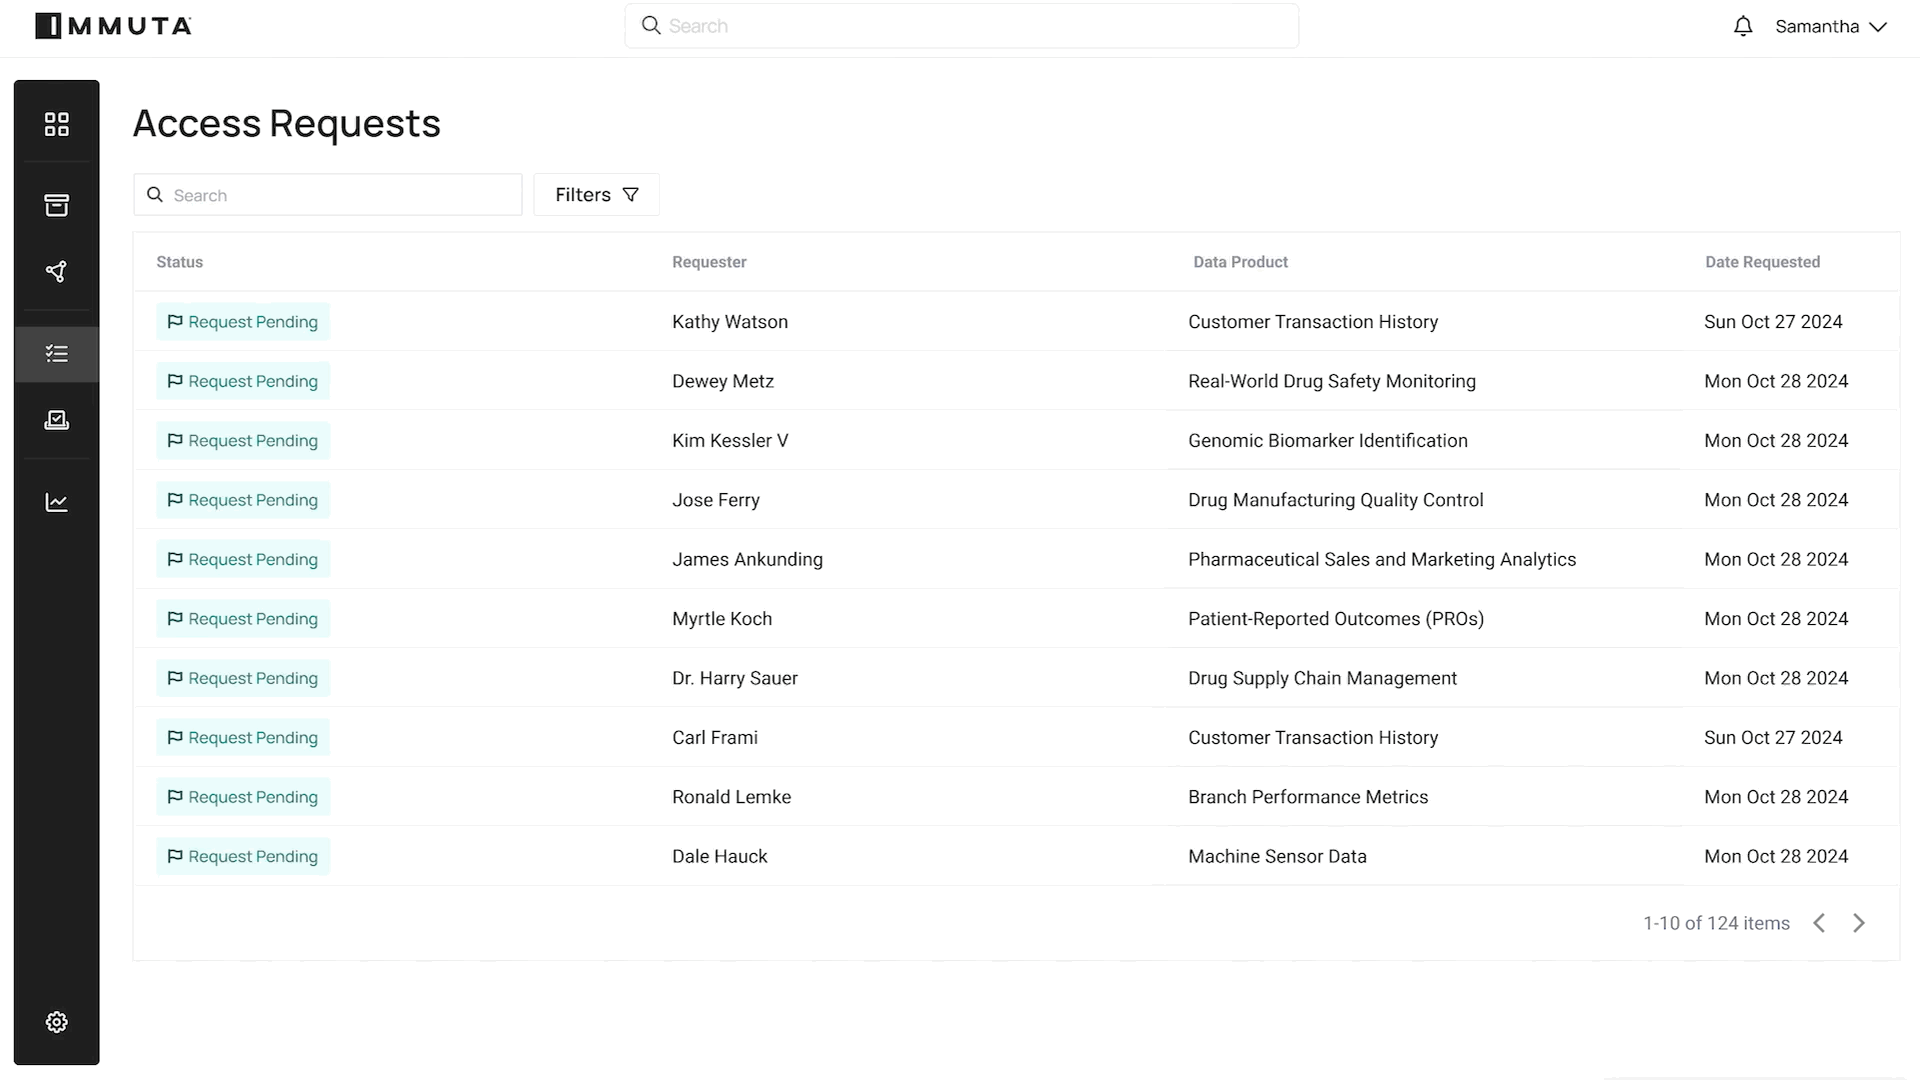Open the laptop check icon in sidebar
This screenshot has width=1920, height=1080.
coord(57,420)
